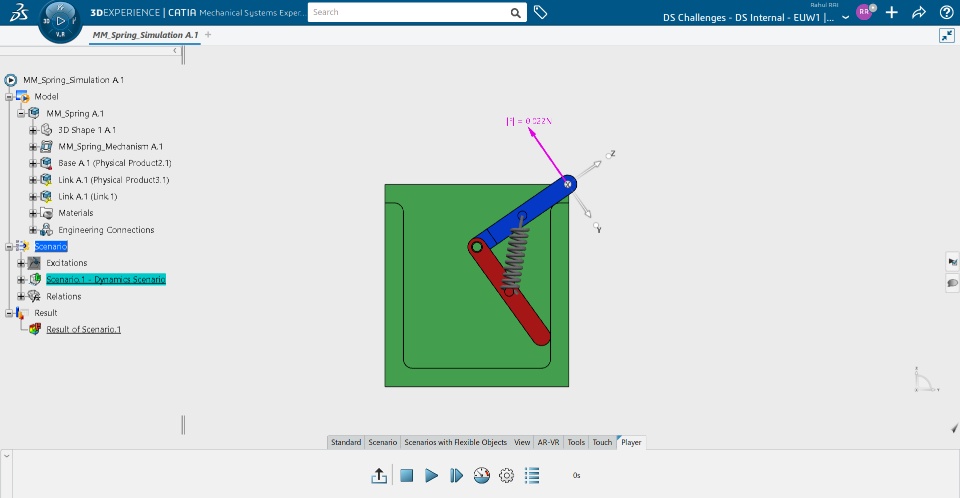Click in the Search input field
This screenshot has width=960, height=498.
pos(409,12)
